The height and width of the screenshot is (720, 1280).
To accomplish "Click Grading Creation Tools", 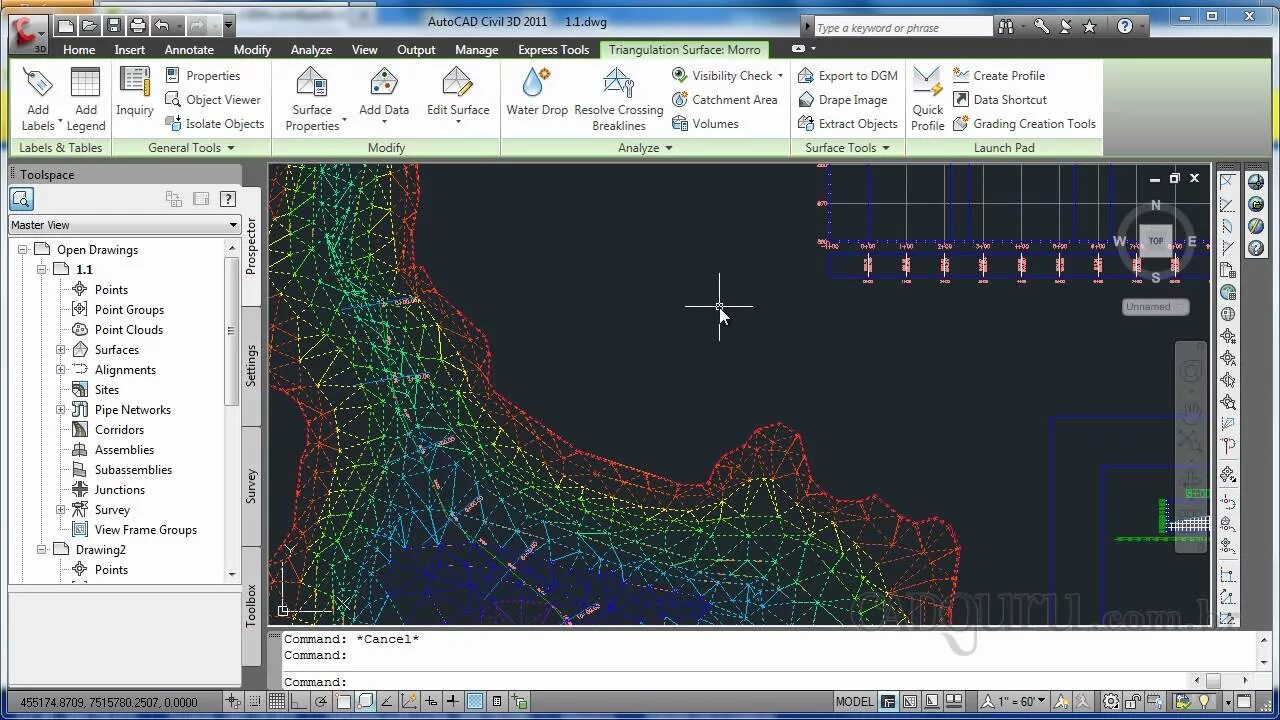I will [x=1024, y=124].
